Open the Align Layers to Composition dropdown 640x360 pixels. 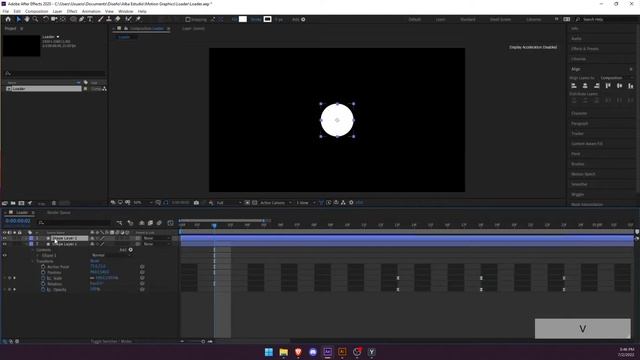point(617,78)
